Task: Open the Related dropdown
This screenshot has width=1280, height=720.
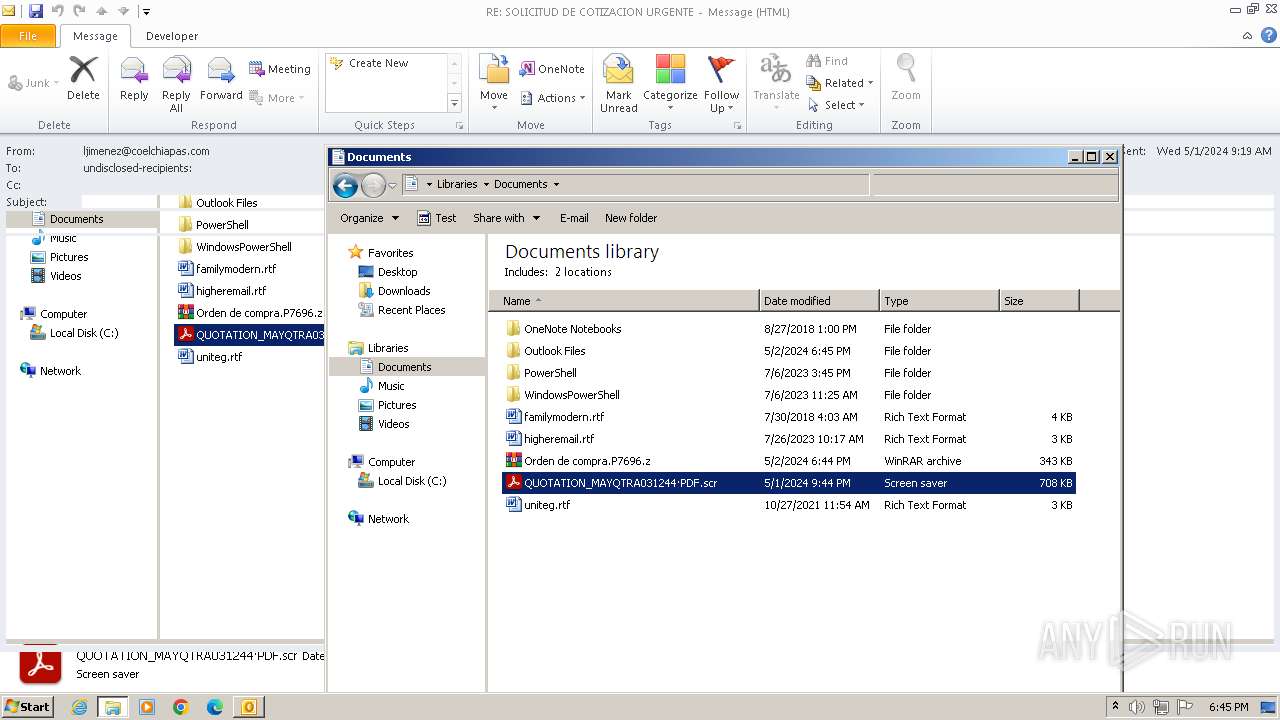Action: click(x=840, y=83)
